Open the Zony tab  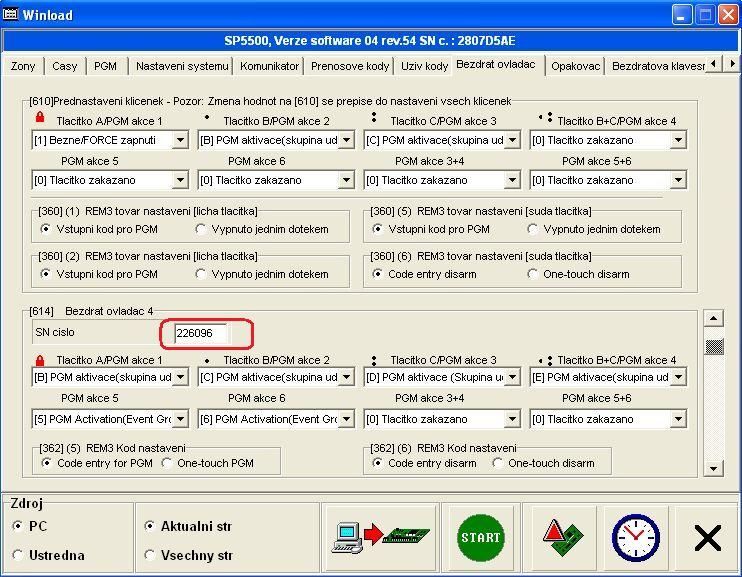point(22,66)
